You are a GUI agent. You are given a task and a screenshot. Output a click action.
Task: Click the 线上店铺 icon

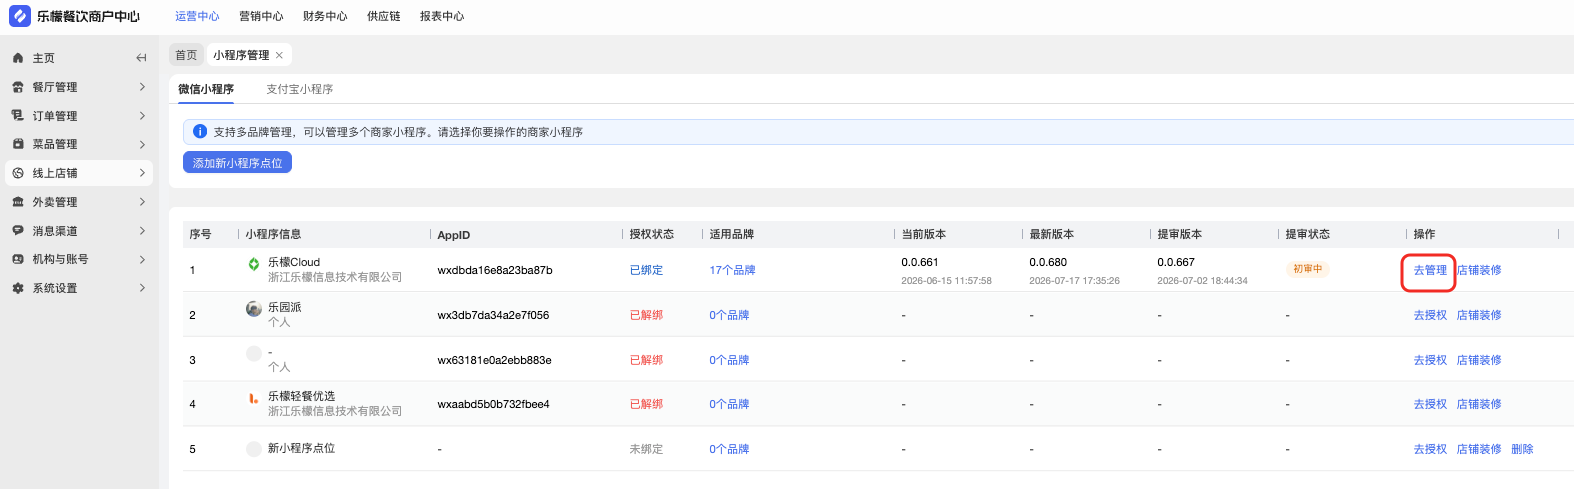[x=18, y=173]
